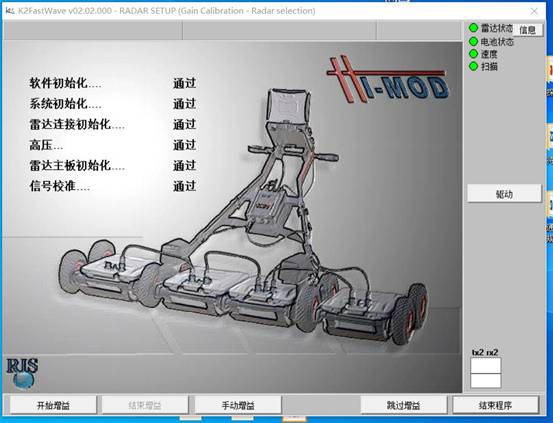Click the tx2 rx2 label

click(x=485, y=352)
